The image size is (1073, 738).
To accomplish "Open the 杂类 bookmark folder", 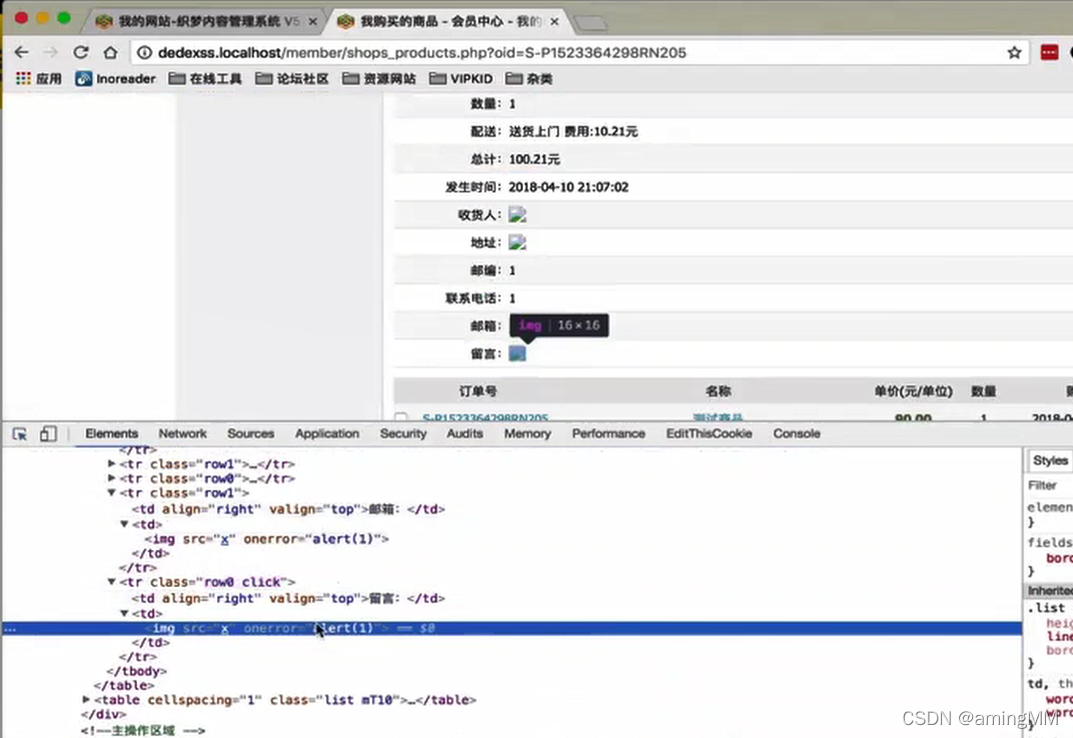I will click(x=529, y=79).
